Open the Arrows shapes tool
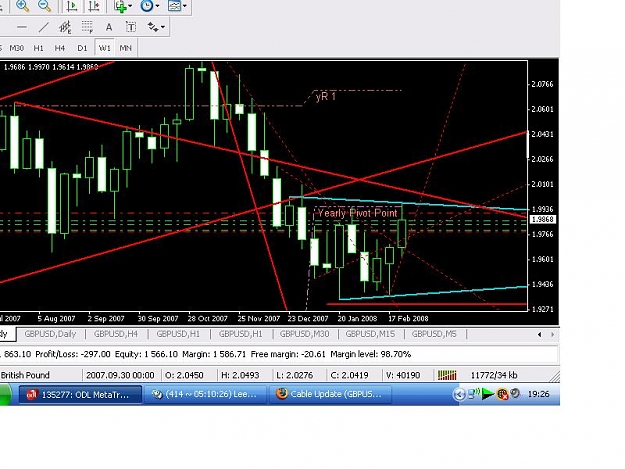The image size is (625, 469). click(x=153, y=27)
